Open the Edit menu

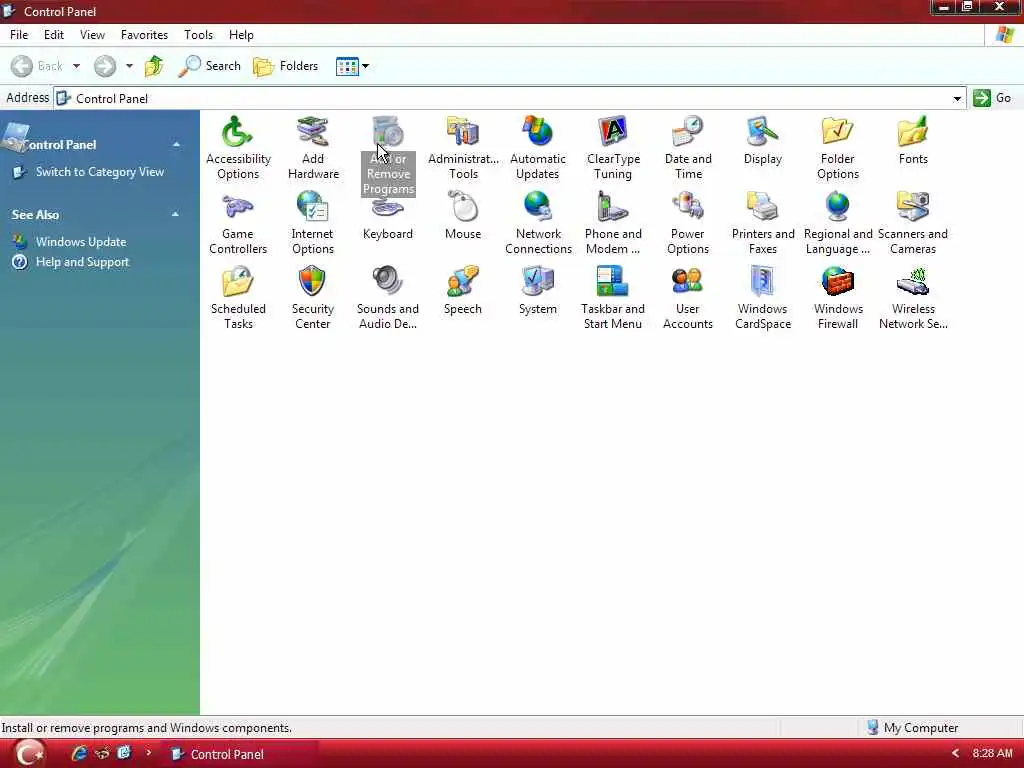[54, 35]
